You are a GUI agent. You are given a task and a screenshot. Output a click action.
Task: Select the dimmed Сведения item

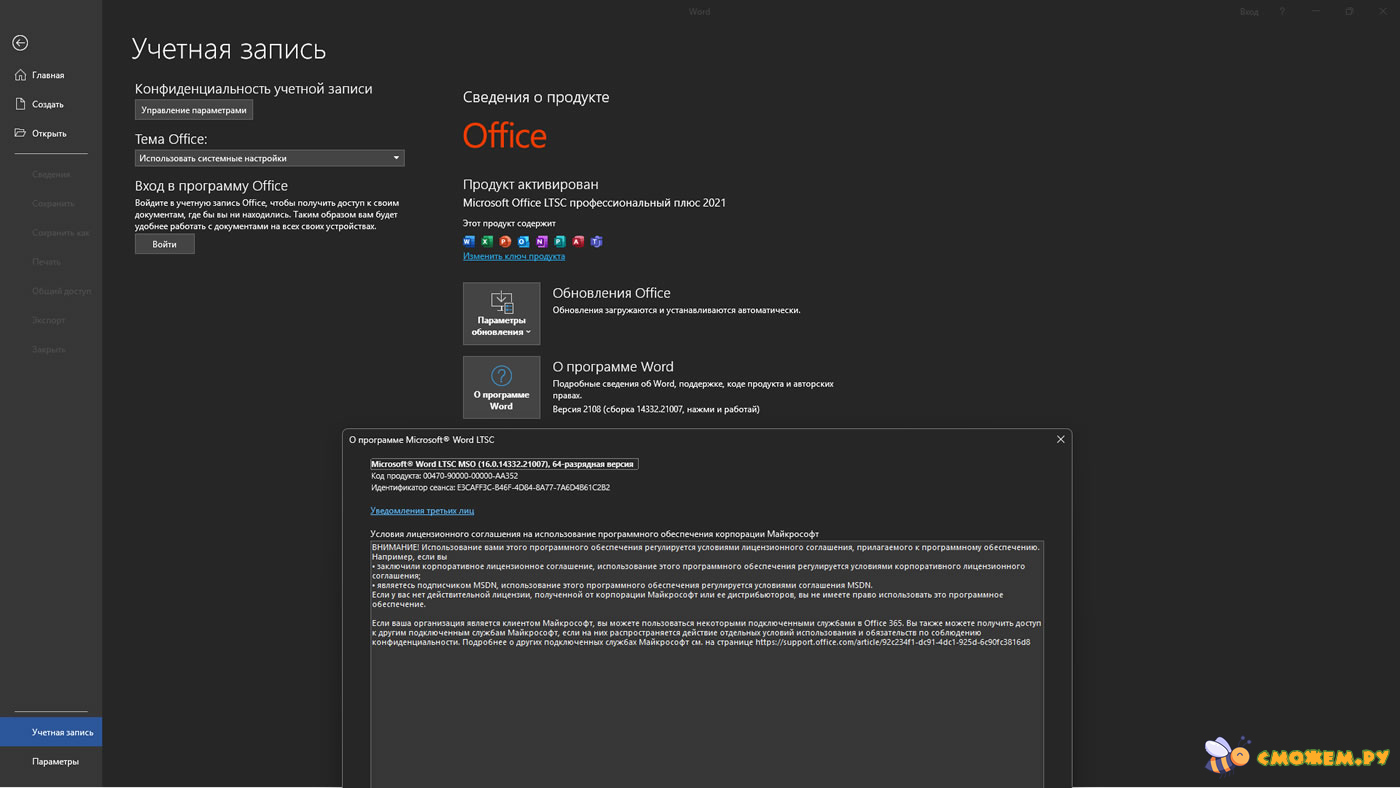click(x=51, y=174)
